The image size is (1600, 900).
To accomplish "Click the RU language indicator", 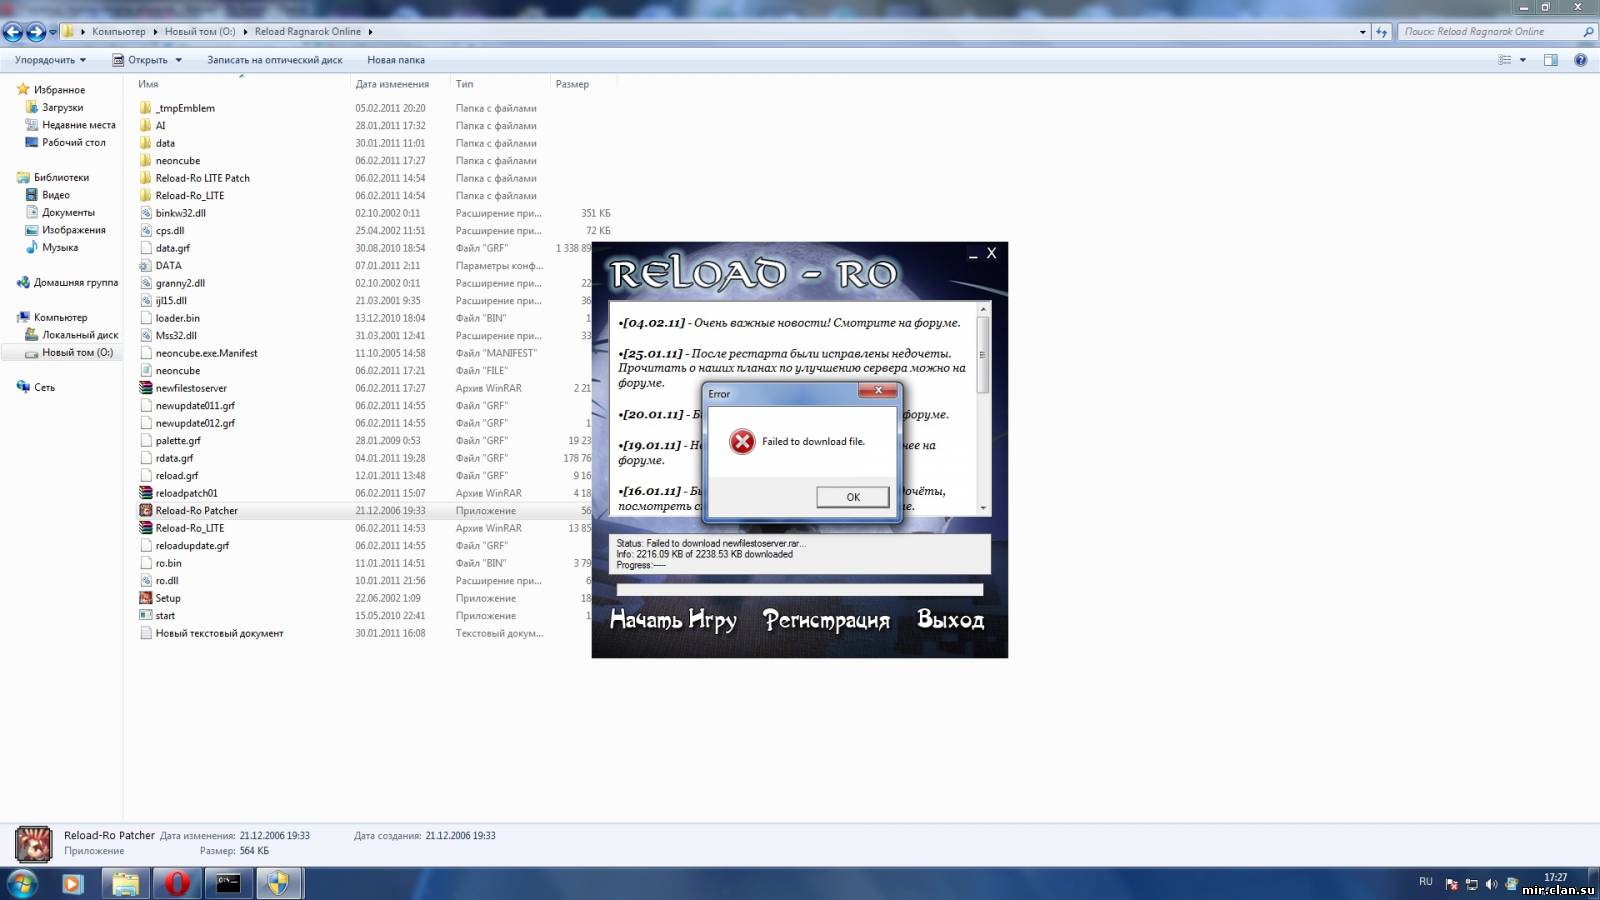I will click(1426, 882).
